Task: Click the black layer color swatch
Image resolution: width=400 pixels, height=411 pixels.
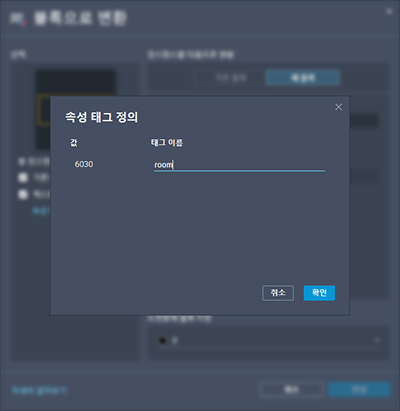Action: 162,341
